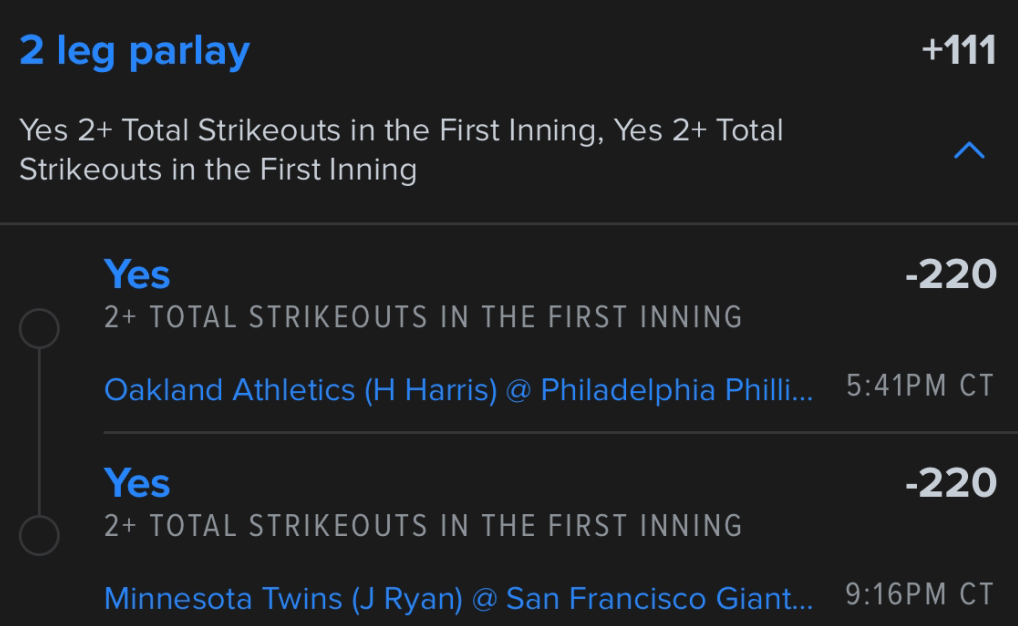Open the Oakland Athletics @ Philadelphia game link
The image size is (1018, 626).
(x=458, y=389)
